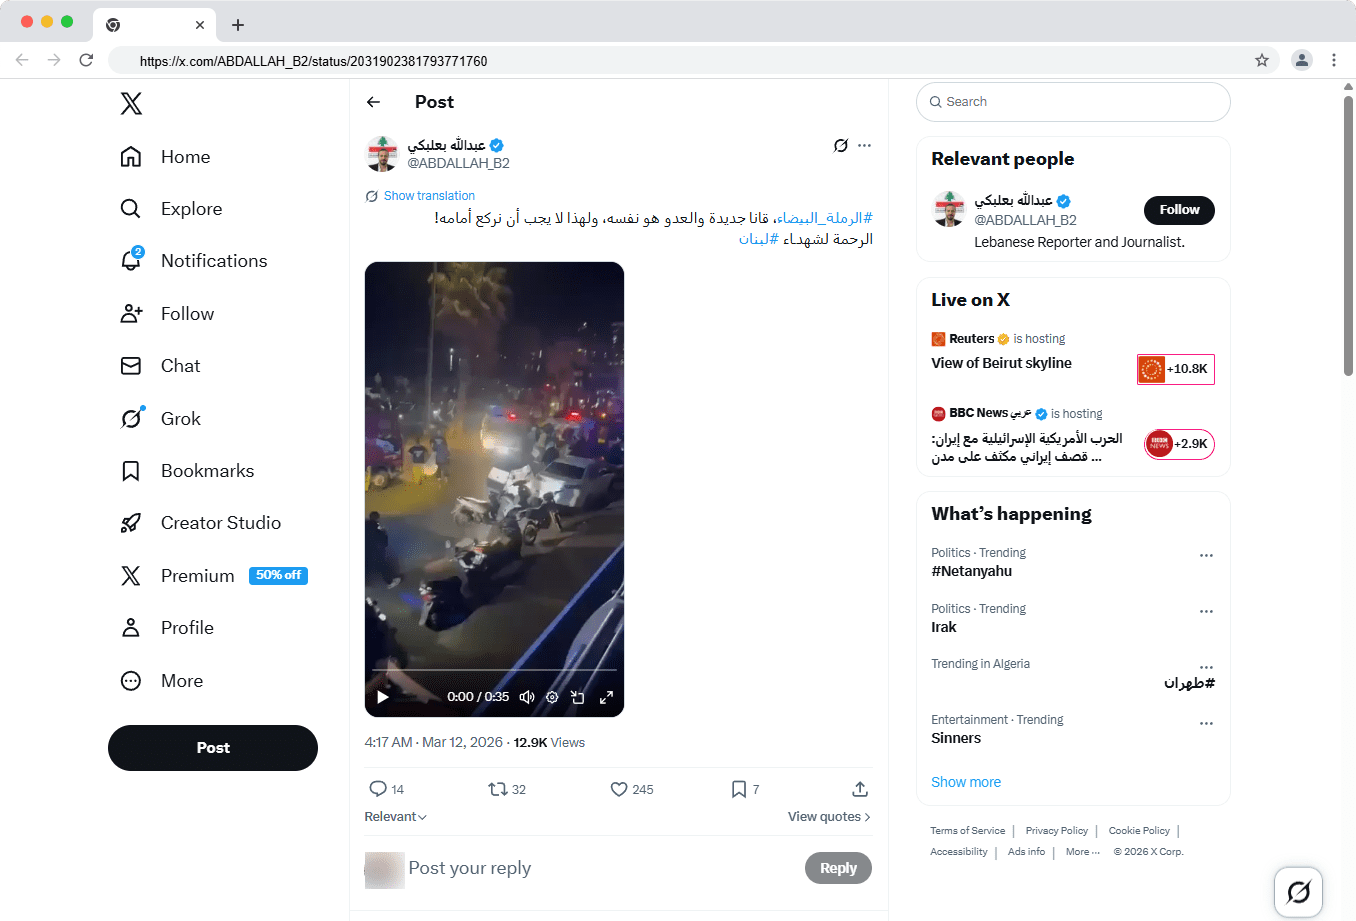Like the post with heart icon
Image resolution: width=1356 pixels, height=921 pixels.
pos(619,789)
